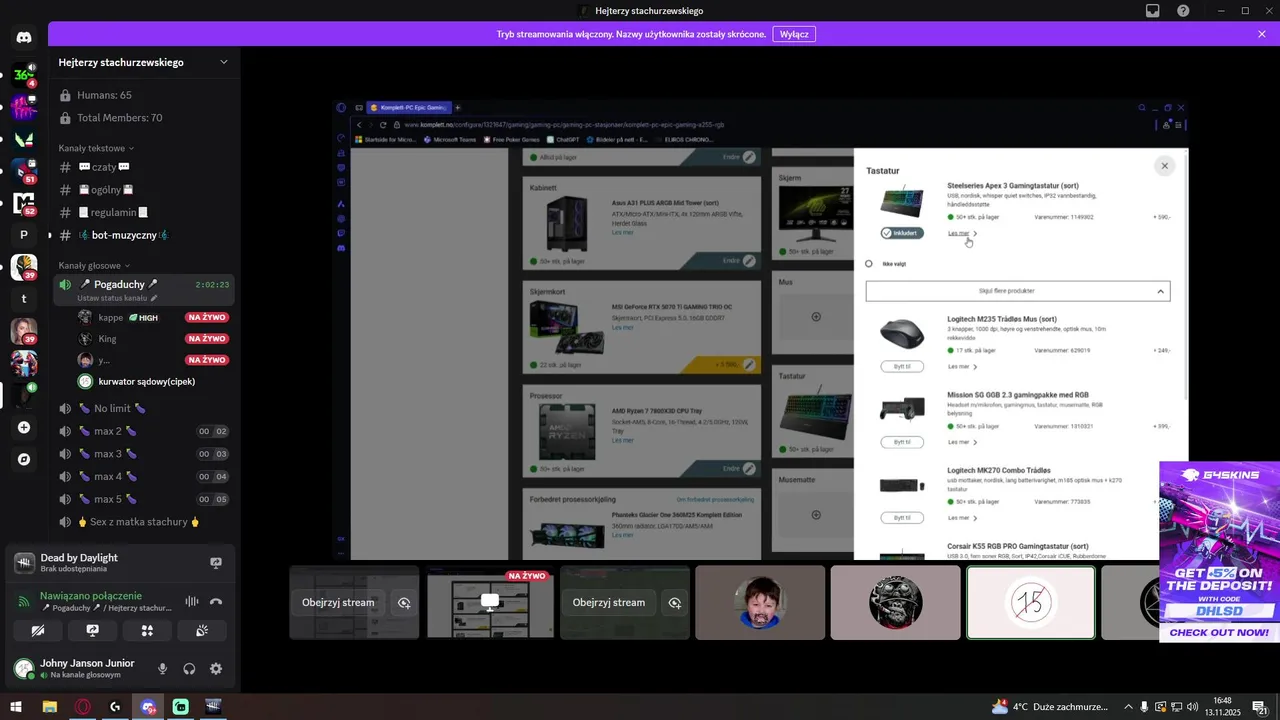Open user settings gear icon
The height and width of the screenshot is (720, 1280).
pos(216,669)
